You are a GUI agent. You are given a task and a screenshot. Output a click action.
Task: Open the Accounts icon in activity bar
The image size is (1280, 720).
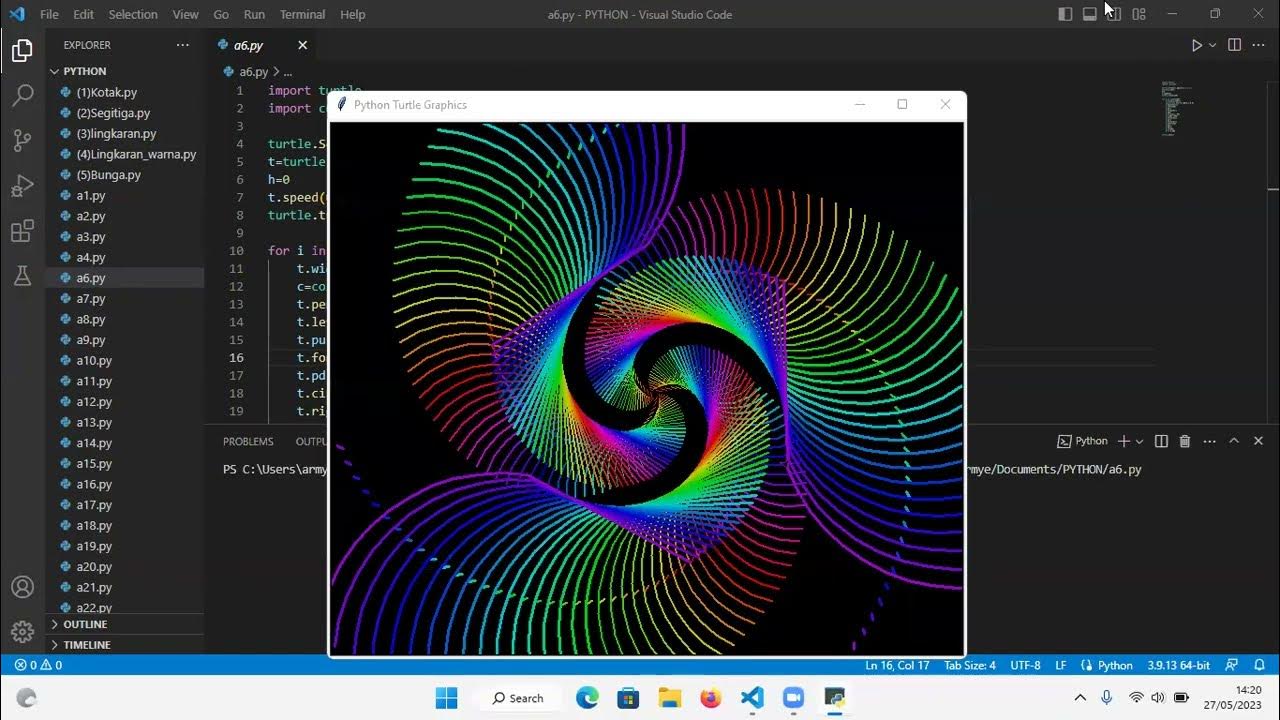(22, 587)
